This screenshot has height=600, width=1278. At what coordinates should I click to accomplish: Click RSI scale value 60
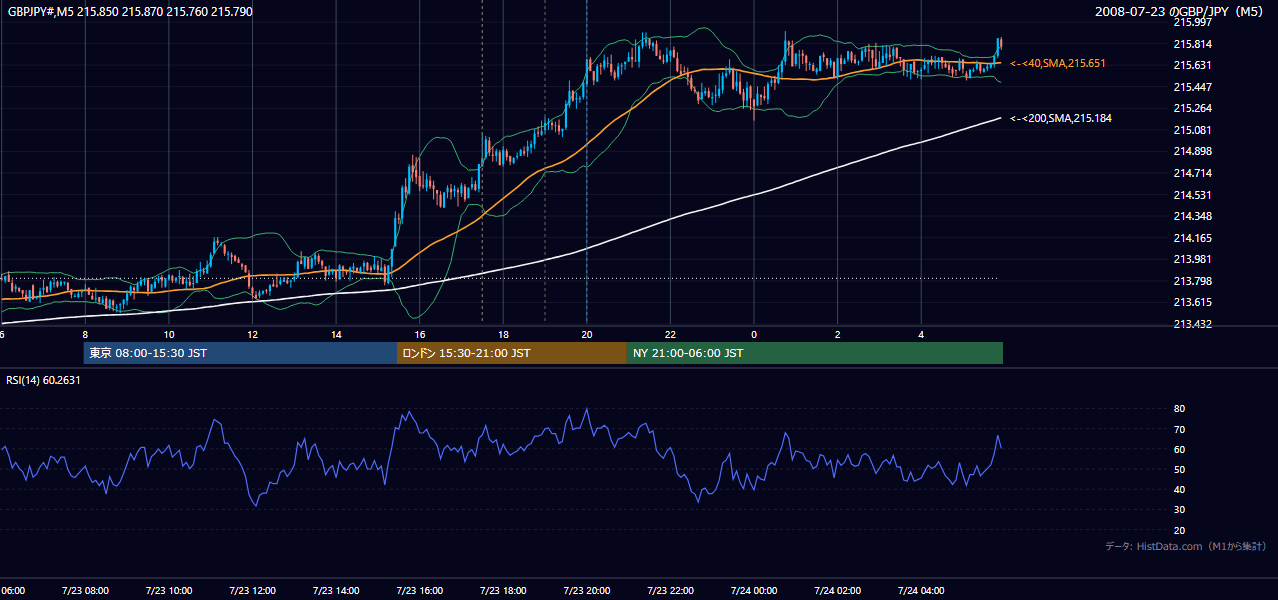click(x=1179, y=449)
